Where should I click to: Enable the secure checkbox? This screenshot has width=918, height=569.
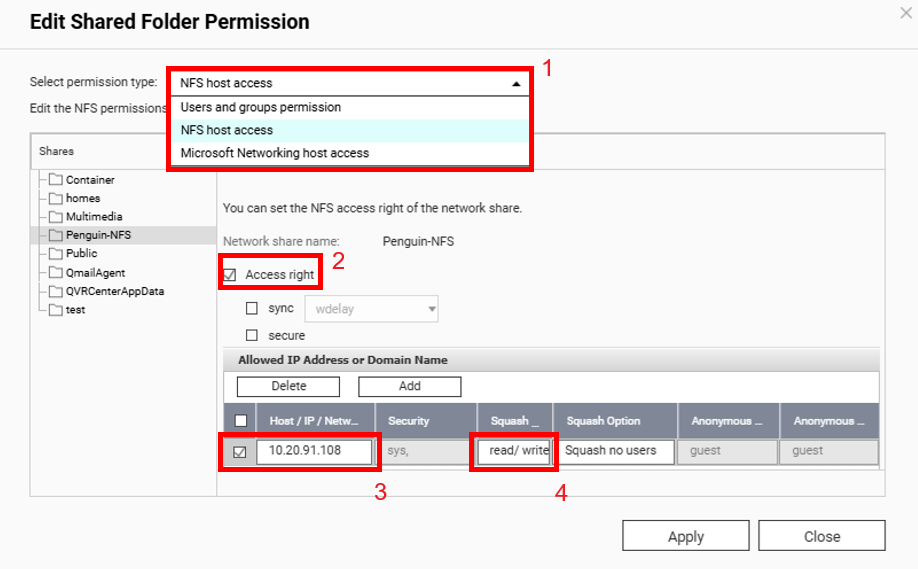(x=252, y=336)
